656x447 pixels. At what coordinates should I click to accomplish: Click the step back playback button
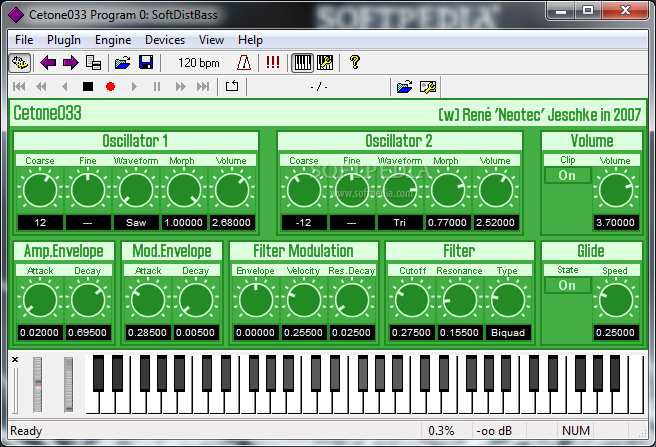(x=64, y=87)
